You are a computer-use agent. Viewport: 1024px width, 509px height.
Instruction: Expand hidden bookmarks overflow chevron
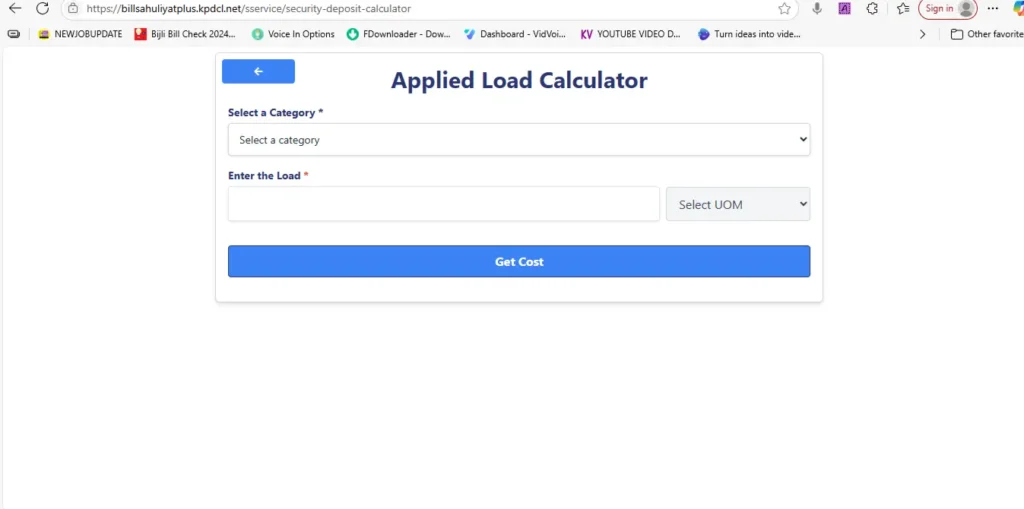point(922,34)
